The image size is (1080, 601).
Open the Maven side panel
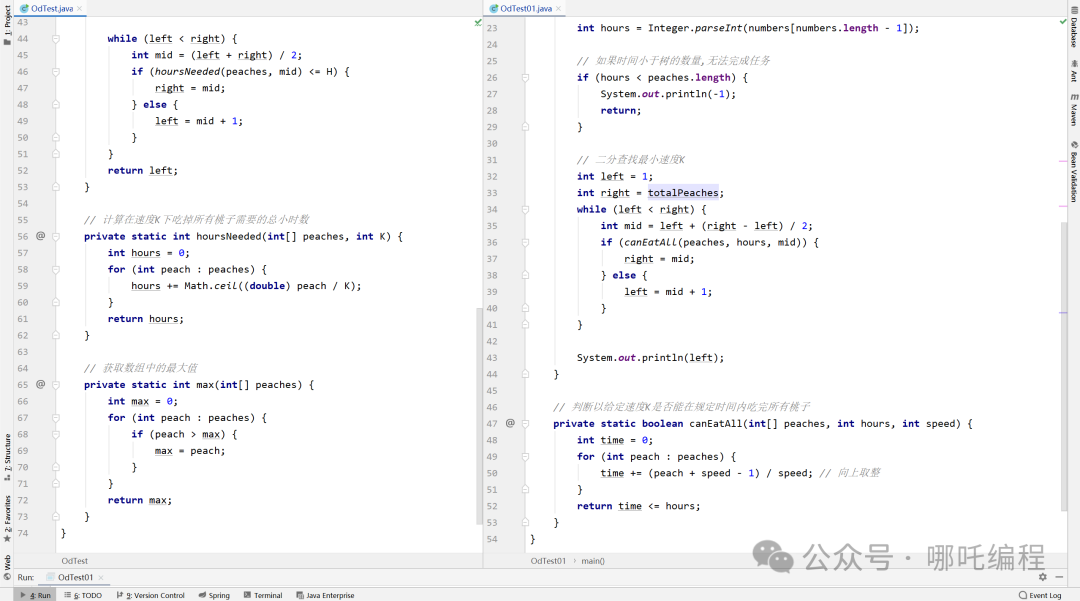[1073, 109]
